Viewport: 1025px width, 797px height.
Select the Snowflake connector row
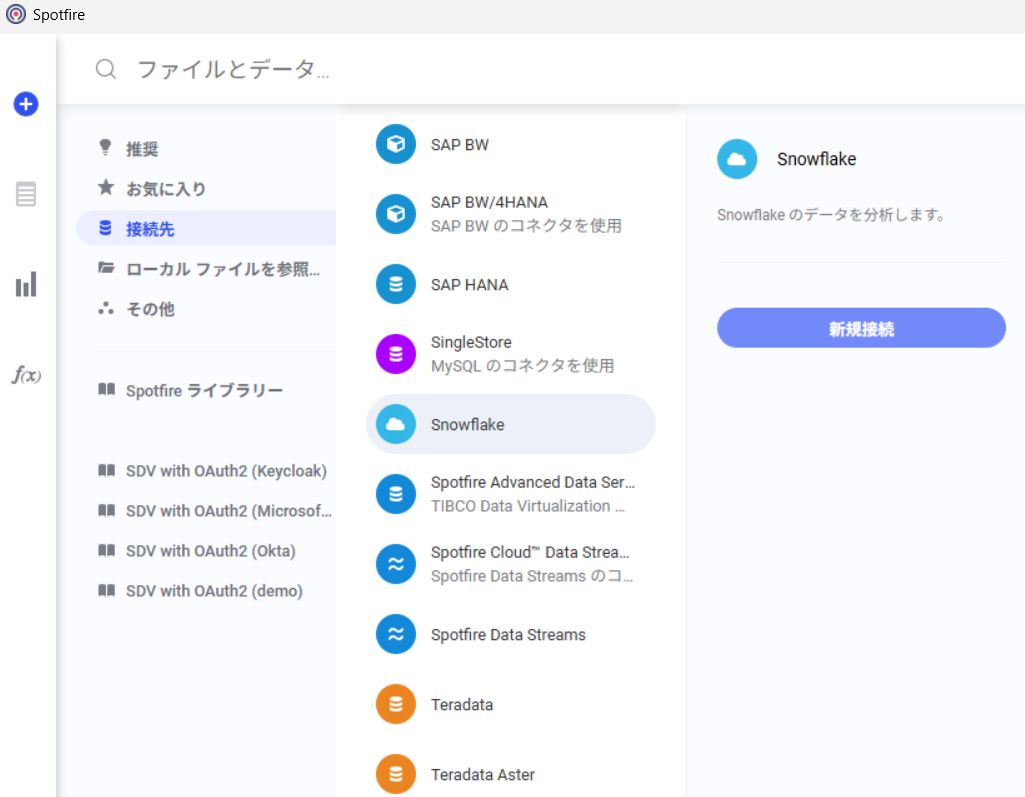click(x=511, y=424)
